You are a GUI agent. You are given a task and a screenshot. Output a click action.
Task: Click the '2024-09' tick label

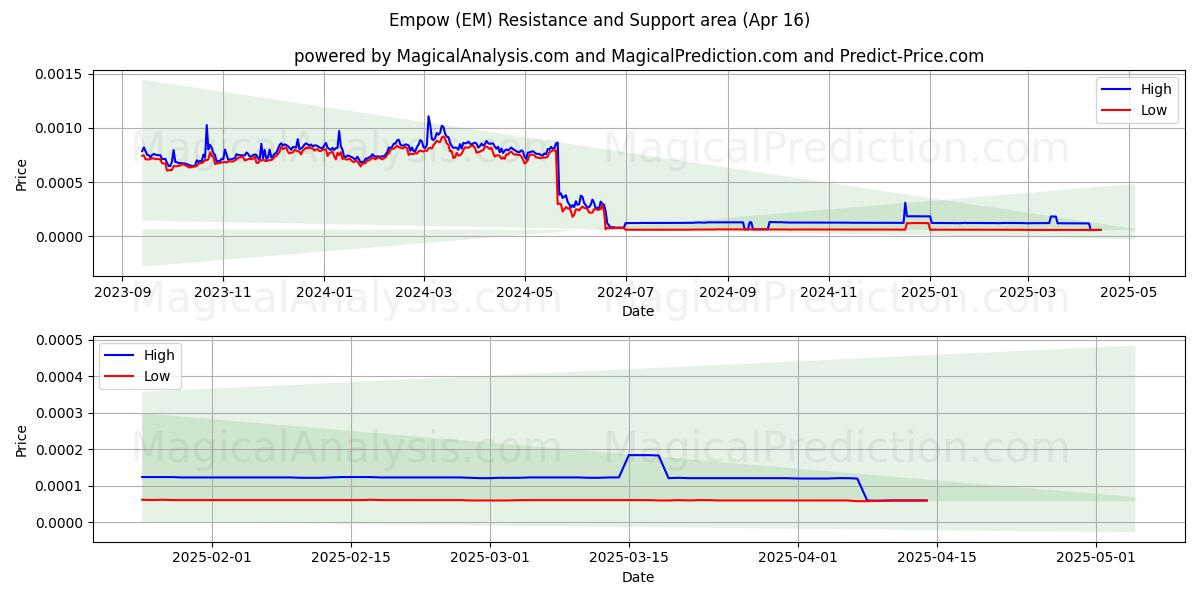click(x=727, y=291)
